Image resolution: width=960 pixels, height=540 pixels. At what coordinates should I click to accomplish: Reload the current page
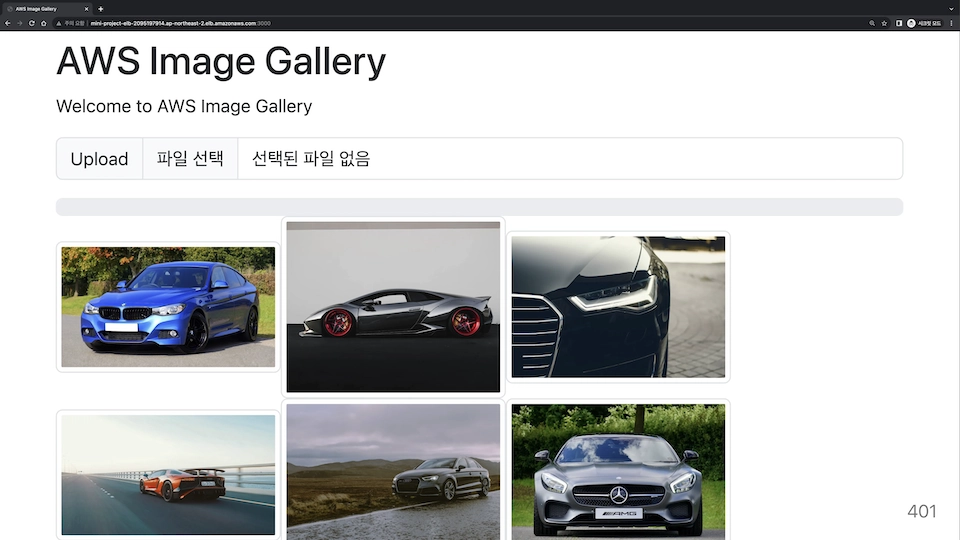click(x=31, y=22)
